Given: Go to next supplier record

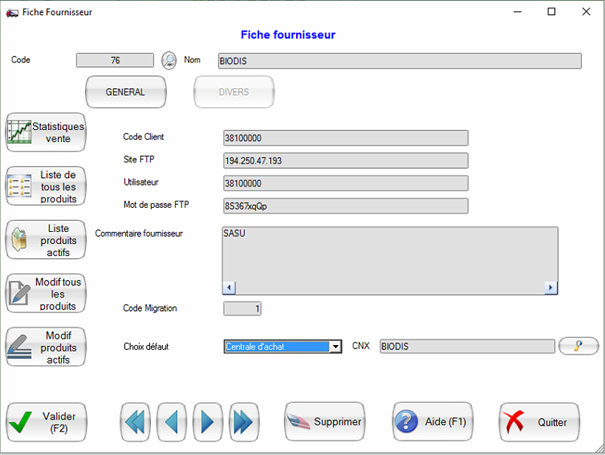Looking at the screenshot, I should [x=207, y=422].
